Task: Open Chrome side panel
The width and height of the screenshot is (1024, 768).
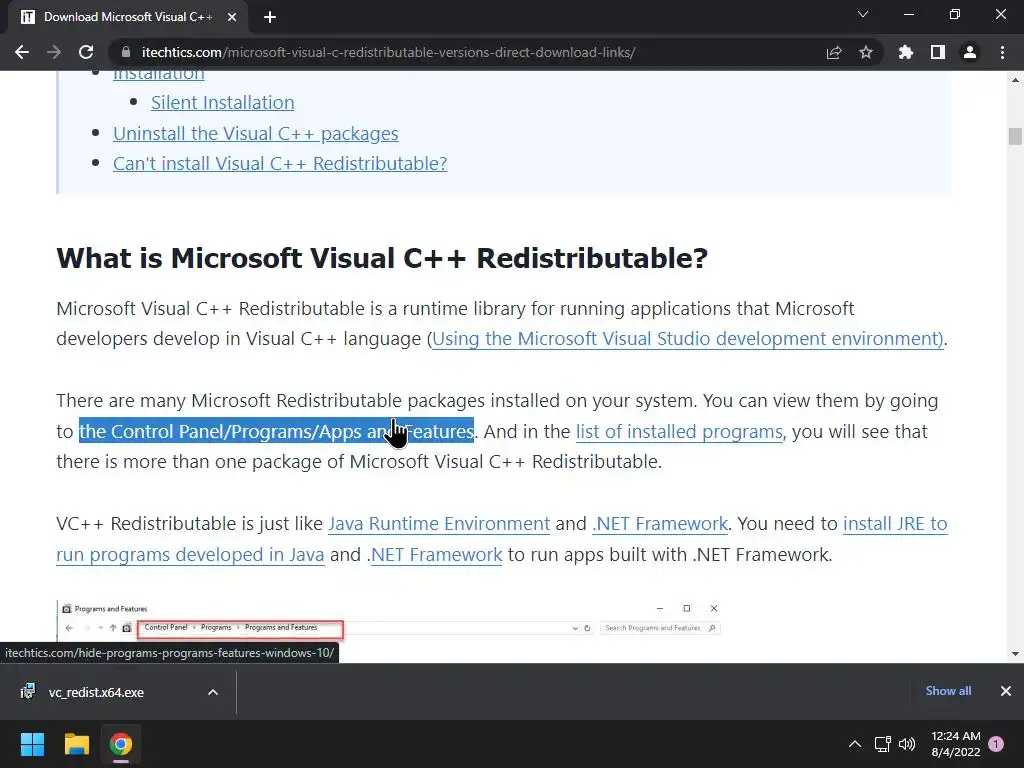Action: click(x=938, y=52)
